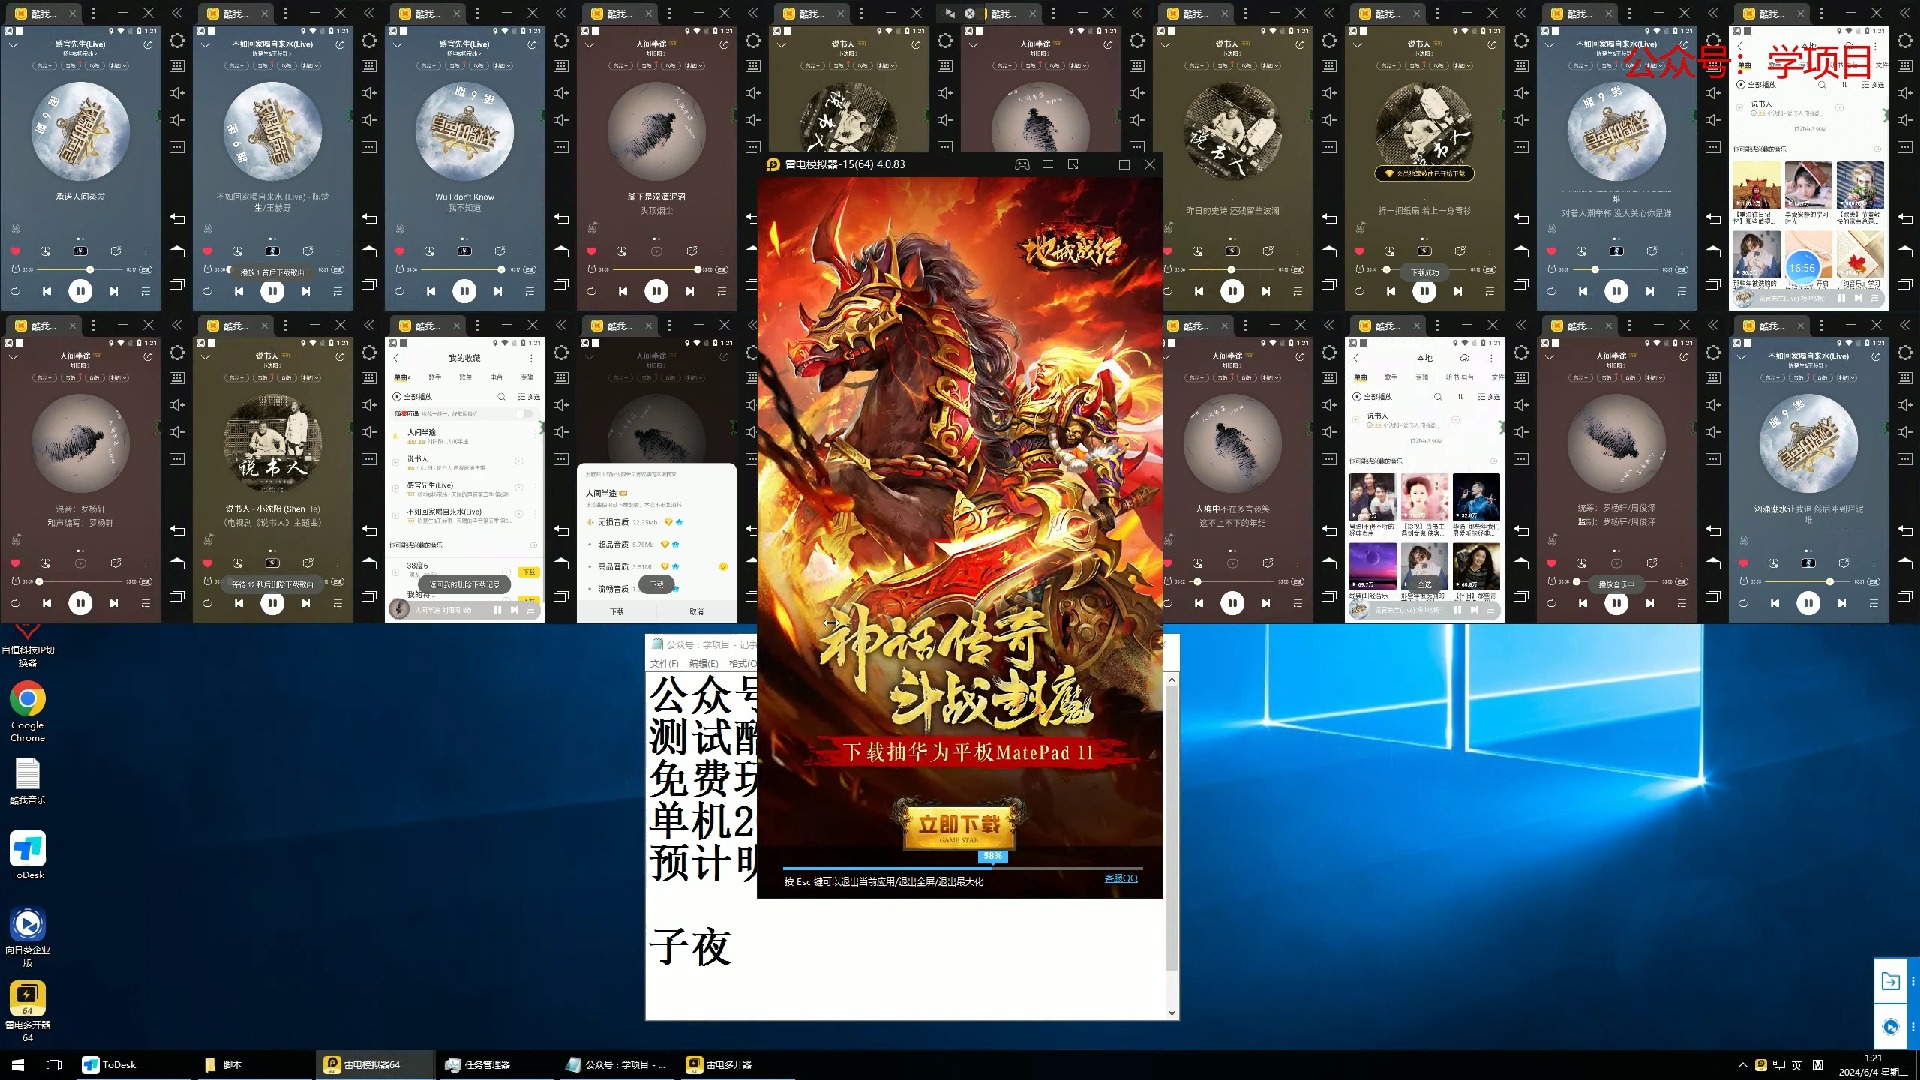Open 文件(F) menu in Notepad
1920x1080 pixels.
pos(664,664)
